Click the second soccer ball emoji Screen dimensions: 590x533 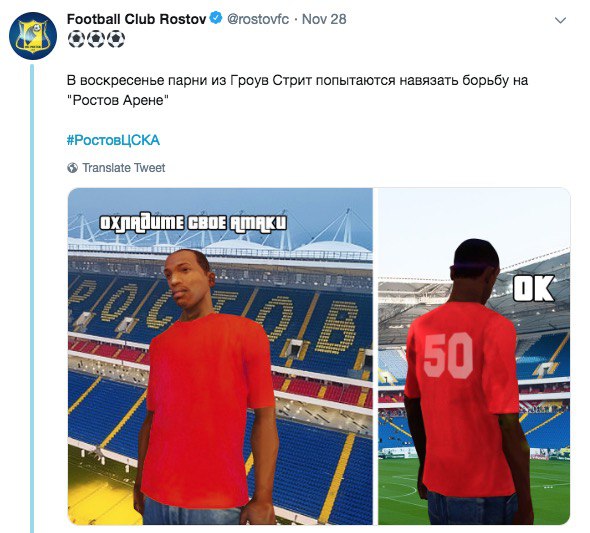(96, 39)
